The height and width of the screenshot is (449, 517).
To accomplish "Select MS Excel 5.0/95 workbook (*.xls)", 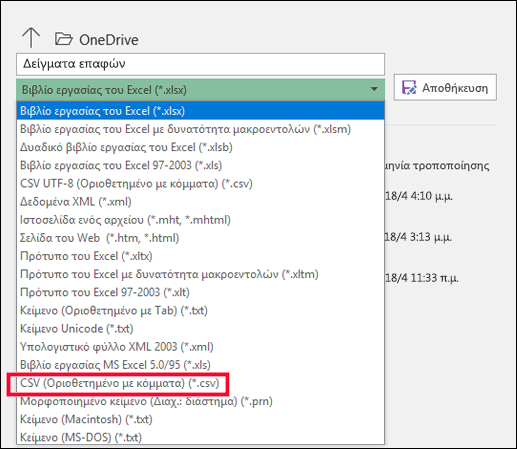I will pos(200,365).
